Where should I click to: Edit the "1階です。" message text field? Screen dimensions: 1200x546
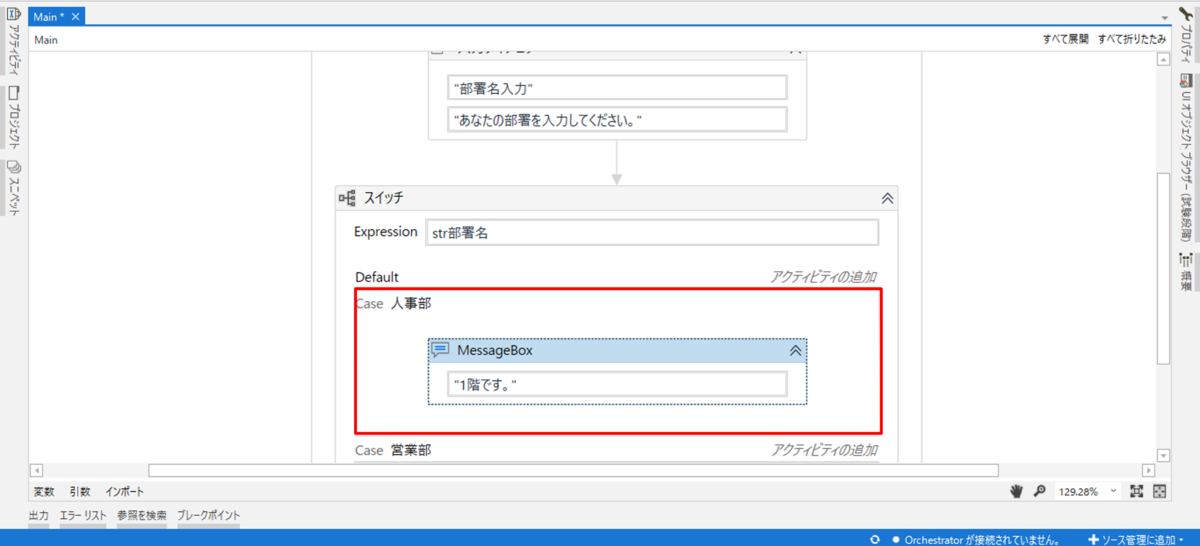point(618,384)
